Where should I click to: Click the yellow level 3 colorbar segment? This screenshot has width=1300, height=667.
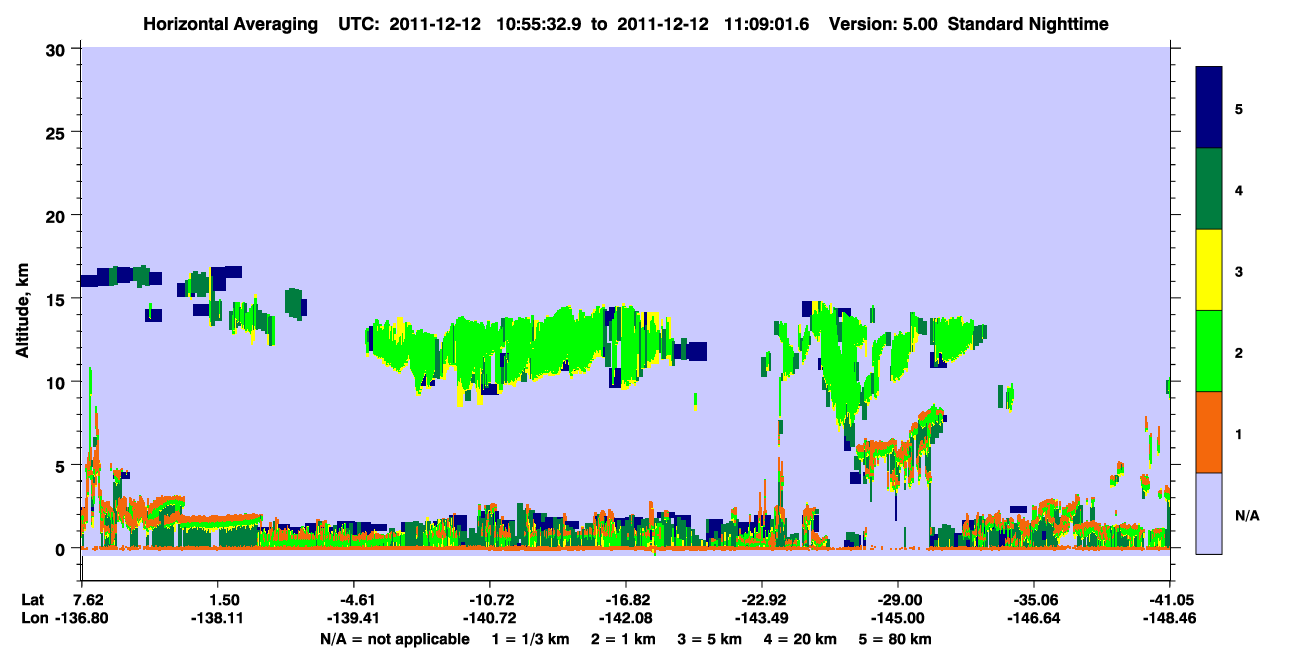pyautogui.click(x=1209, y=270)
